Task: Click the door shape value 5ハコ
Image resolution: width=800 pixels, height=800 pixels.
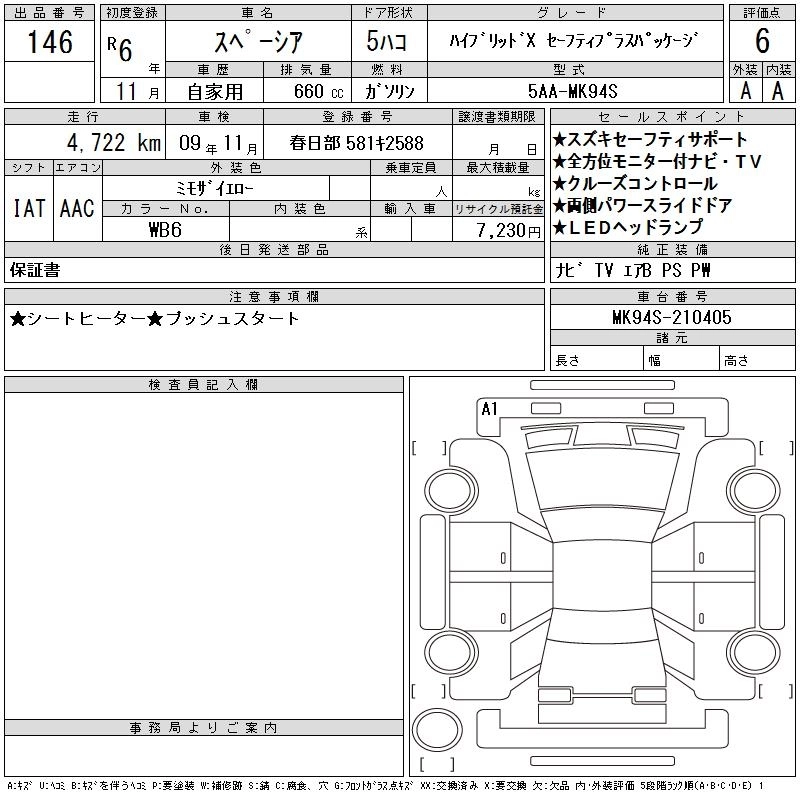Action: click(387, 41)
